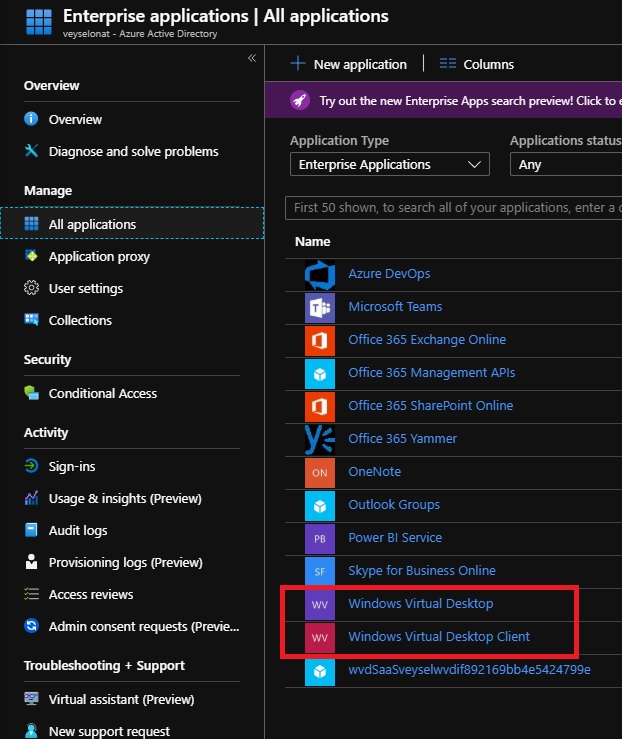Click the Yammer logo icon
This screenshot has height=739, width=622.
(x=319, y=440)
